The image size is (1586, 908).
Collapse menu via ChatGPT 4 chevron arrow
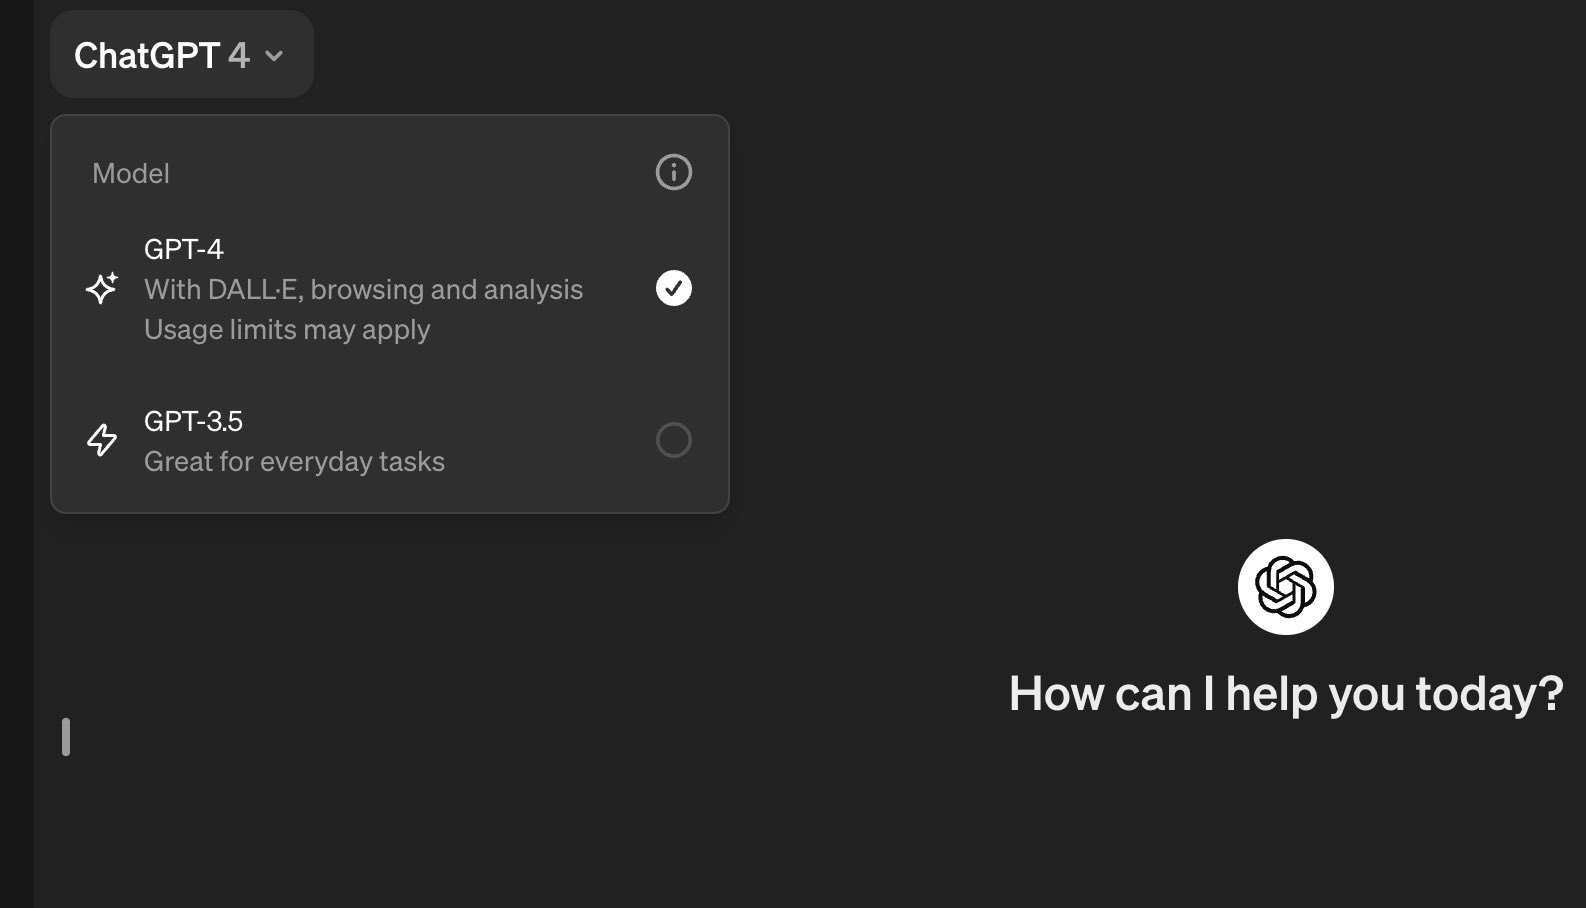274,57
